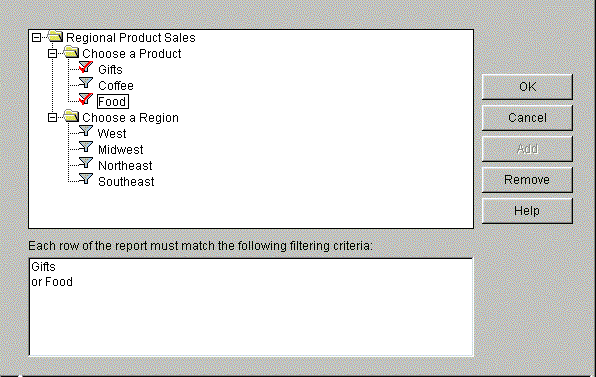596x377 pixels.
Task: Click the funnel icon next to West
Action: 86,131
